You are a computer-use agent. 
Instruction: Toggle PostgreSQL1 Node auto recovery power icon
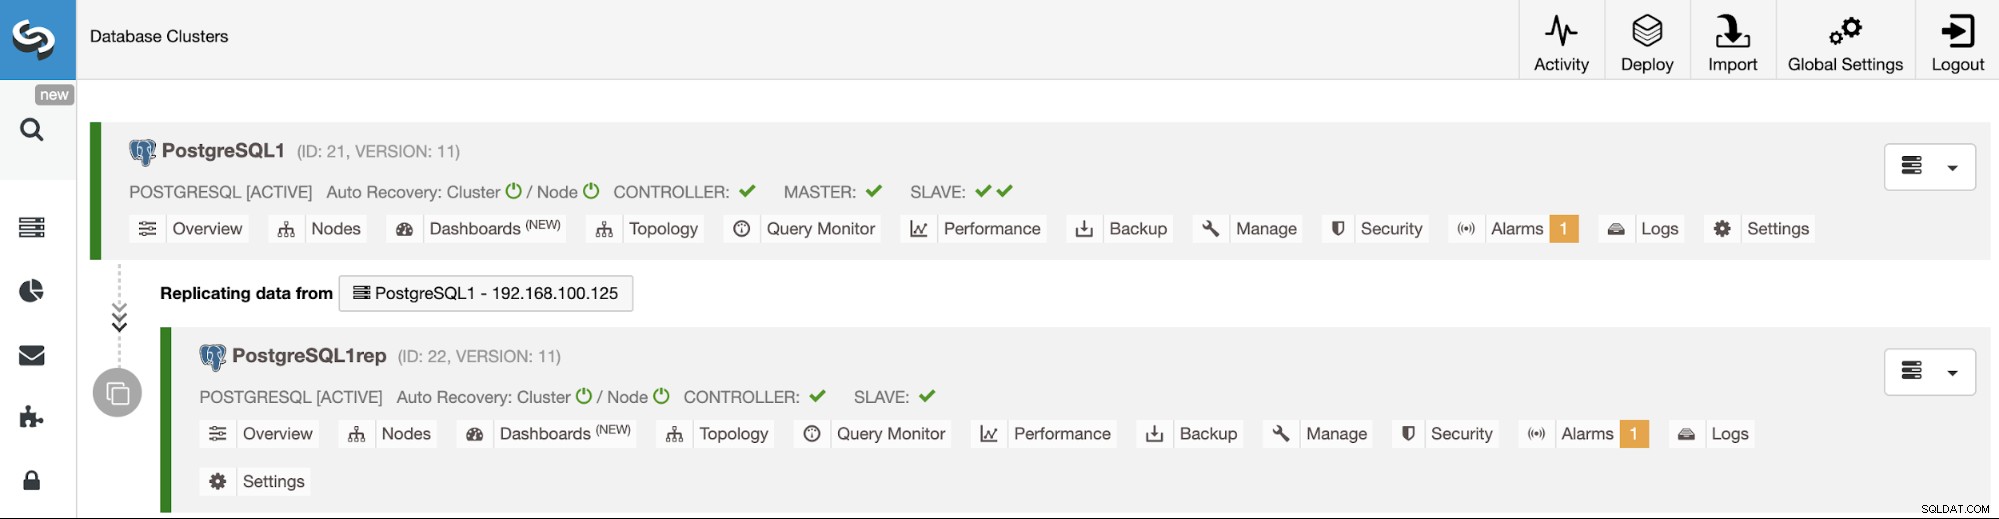591,191
